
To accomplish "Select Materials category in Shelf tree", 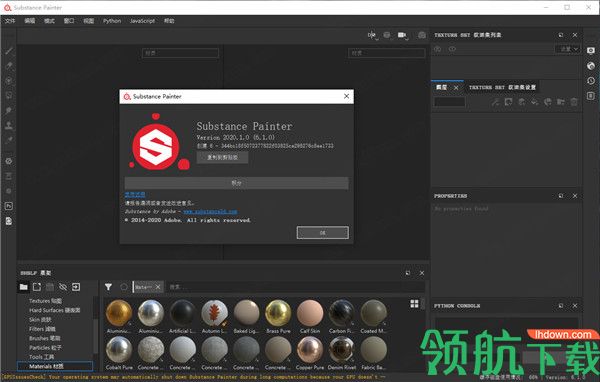I will point(55,366).
